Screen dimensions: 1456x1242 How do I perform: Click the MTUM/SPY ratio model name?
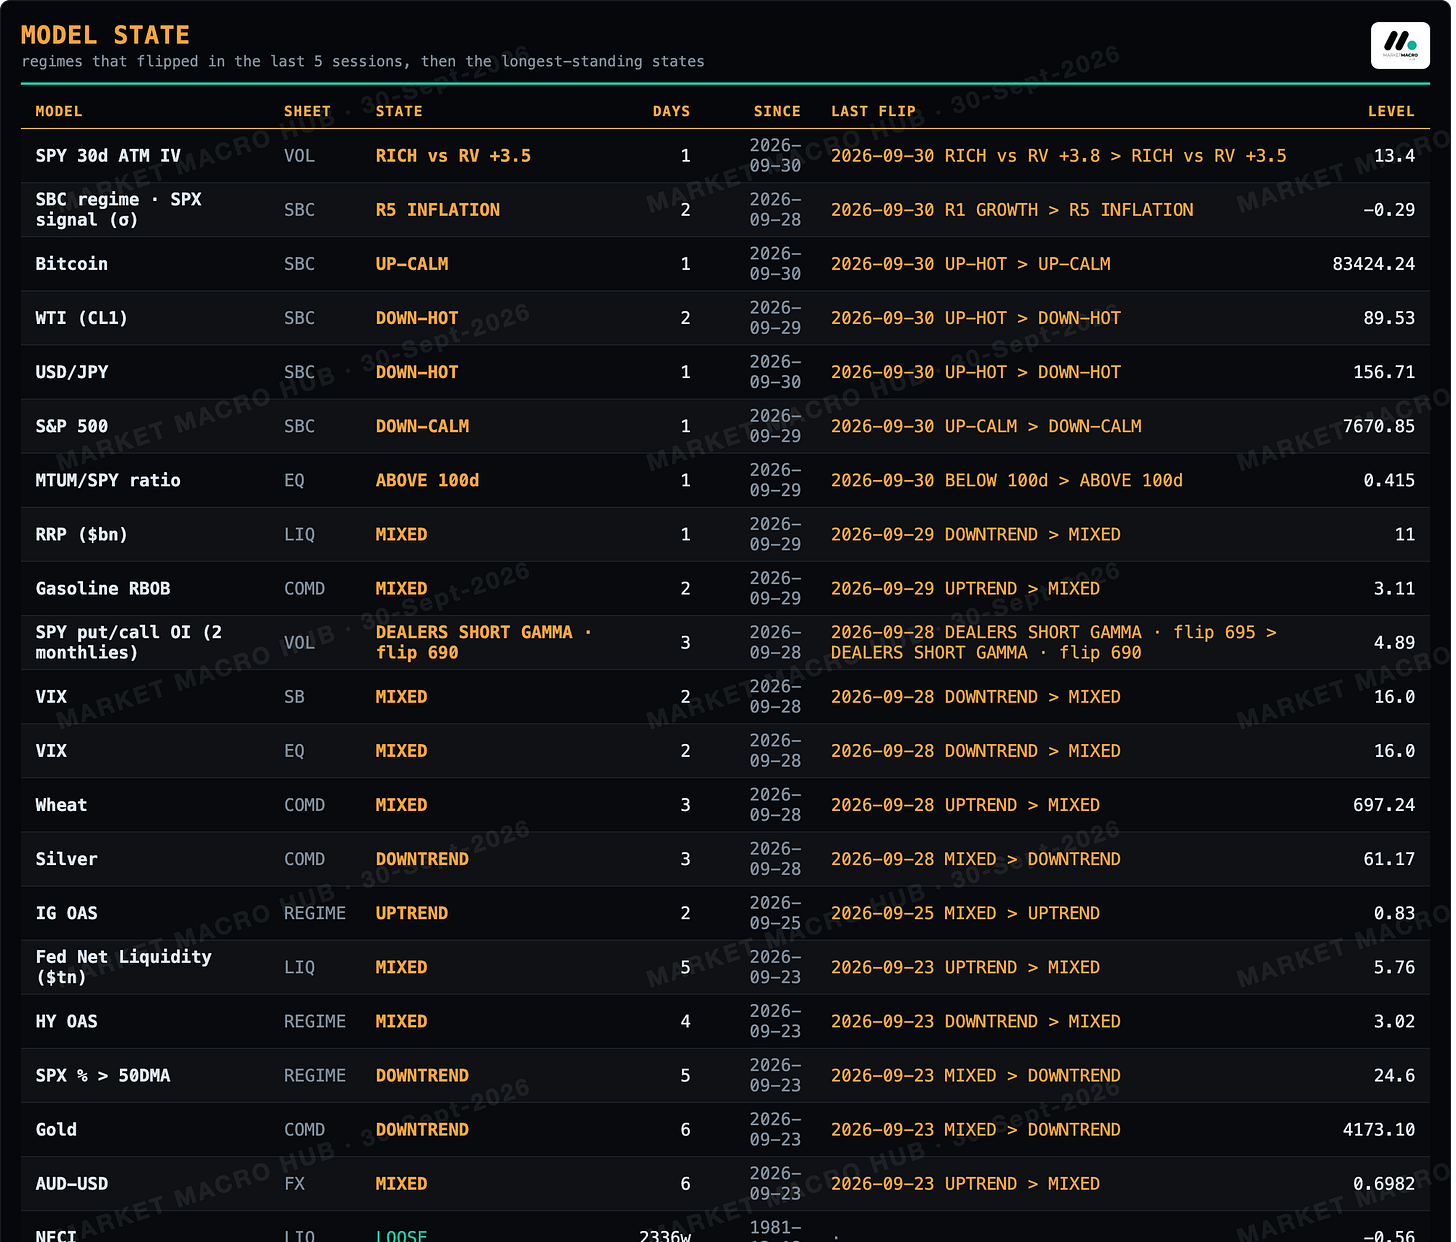click(x=108, y=480)
